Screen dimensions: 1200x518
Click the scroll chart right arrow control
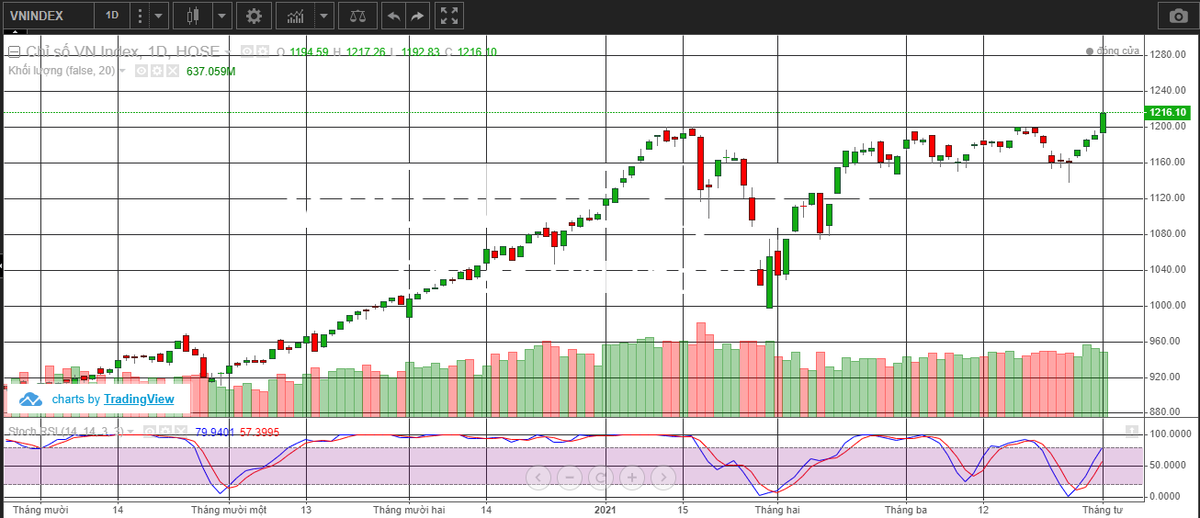[x=663, y=477]
